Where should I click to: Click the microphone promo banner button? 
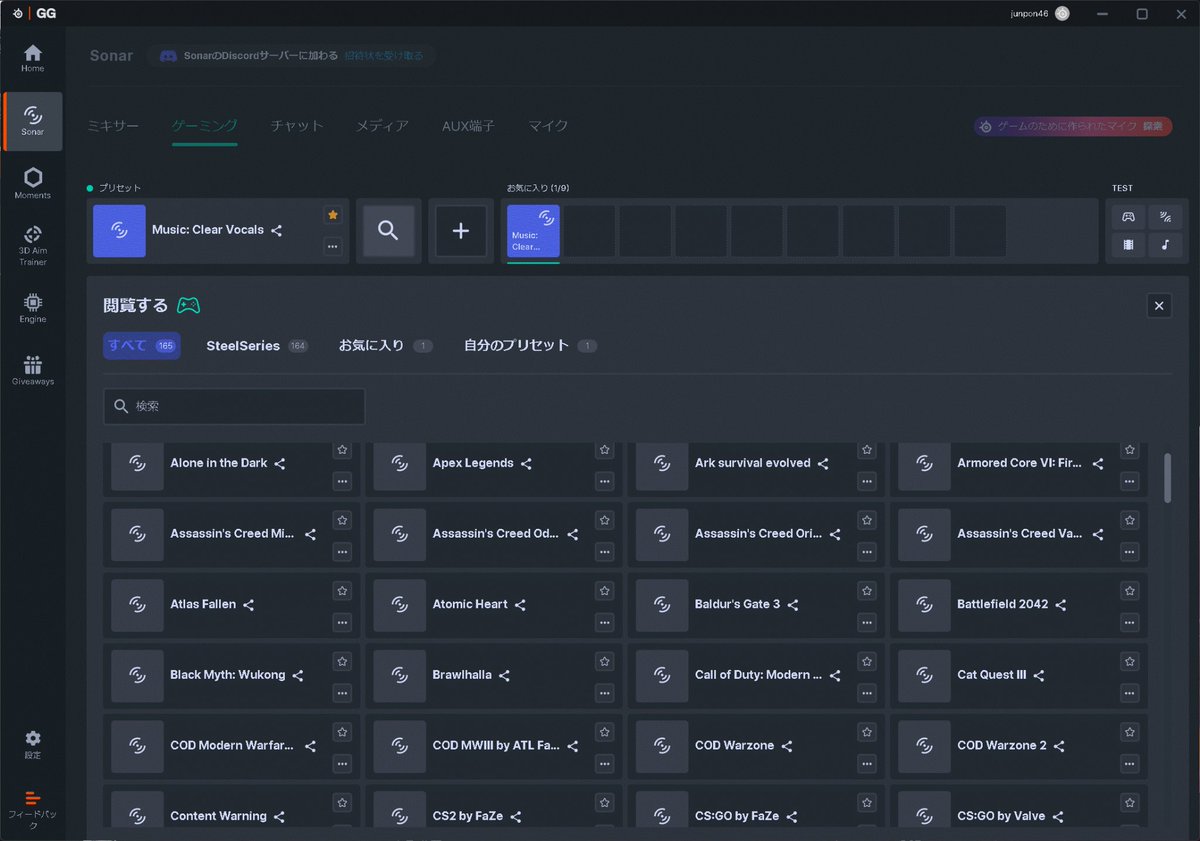click(x=1073, y=127)
